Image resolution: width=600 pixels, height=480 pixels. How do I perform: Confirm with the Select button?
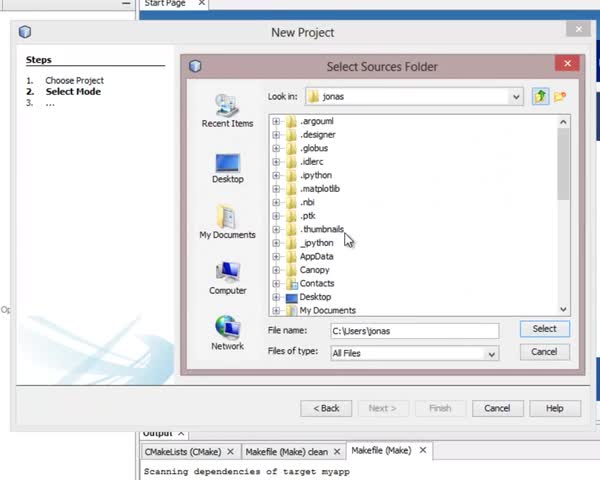[x=545, y=329]
